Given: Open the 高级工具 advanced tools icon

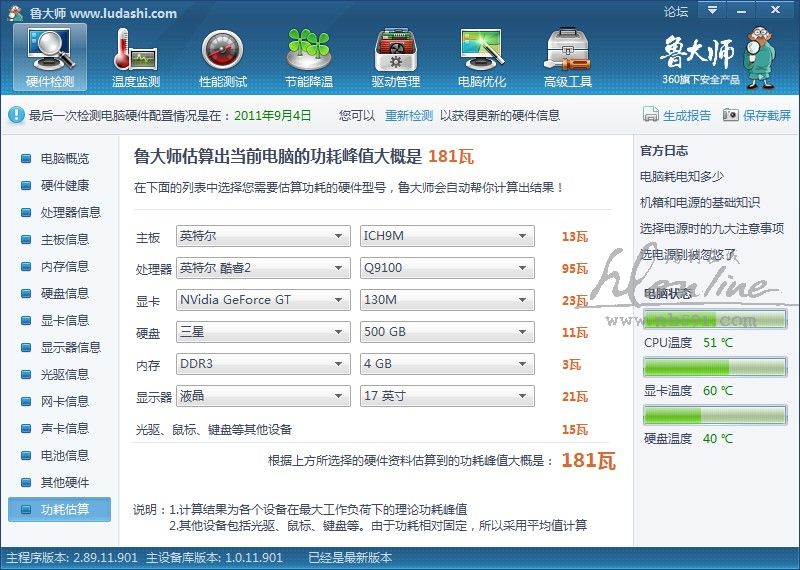Looking at the screenshot, I should tap(568, 50).
